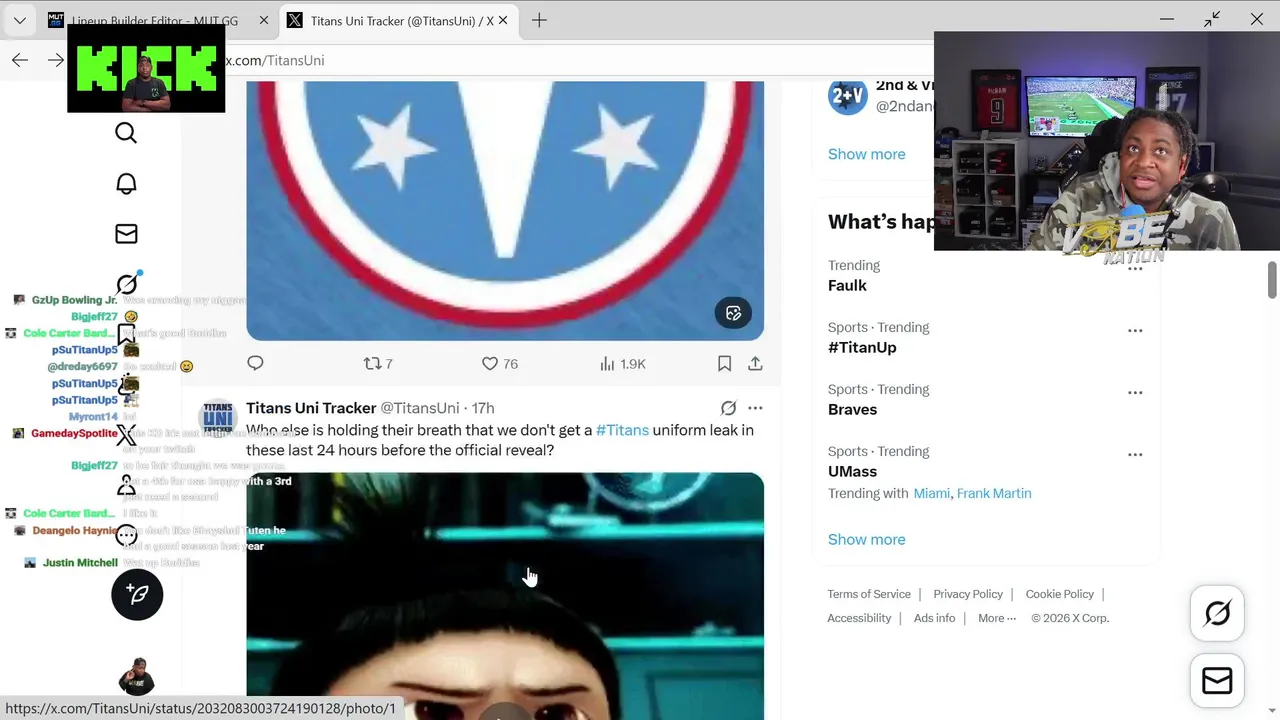
Task: Open Terms of Service footer link
Action: pyautogui.click(x=869, y=594)
